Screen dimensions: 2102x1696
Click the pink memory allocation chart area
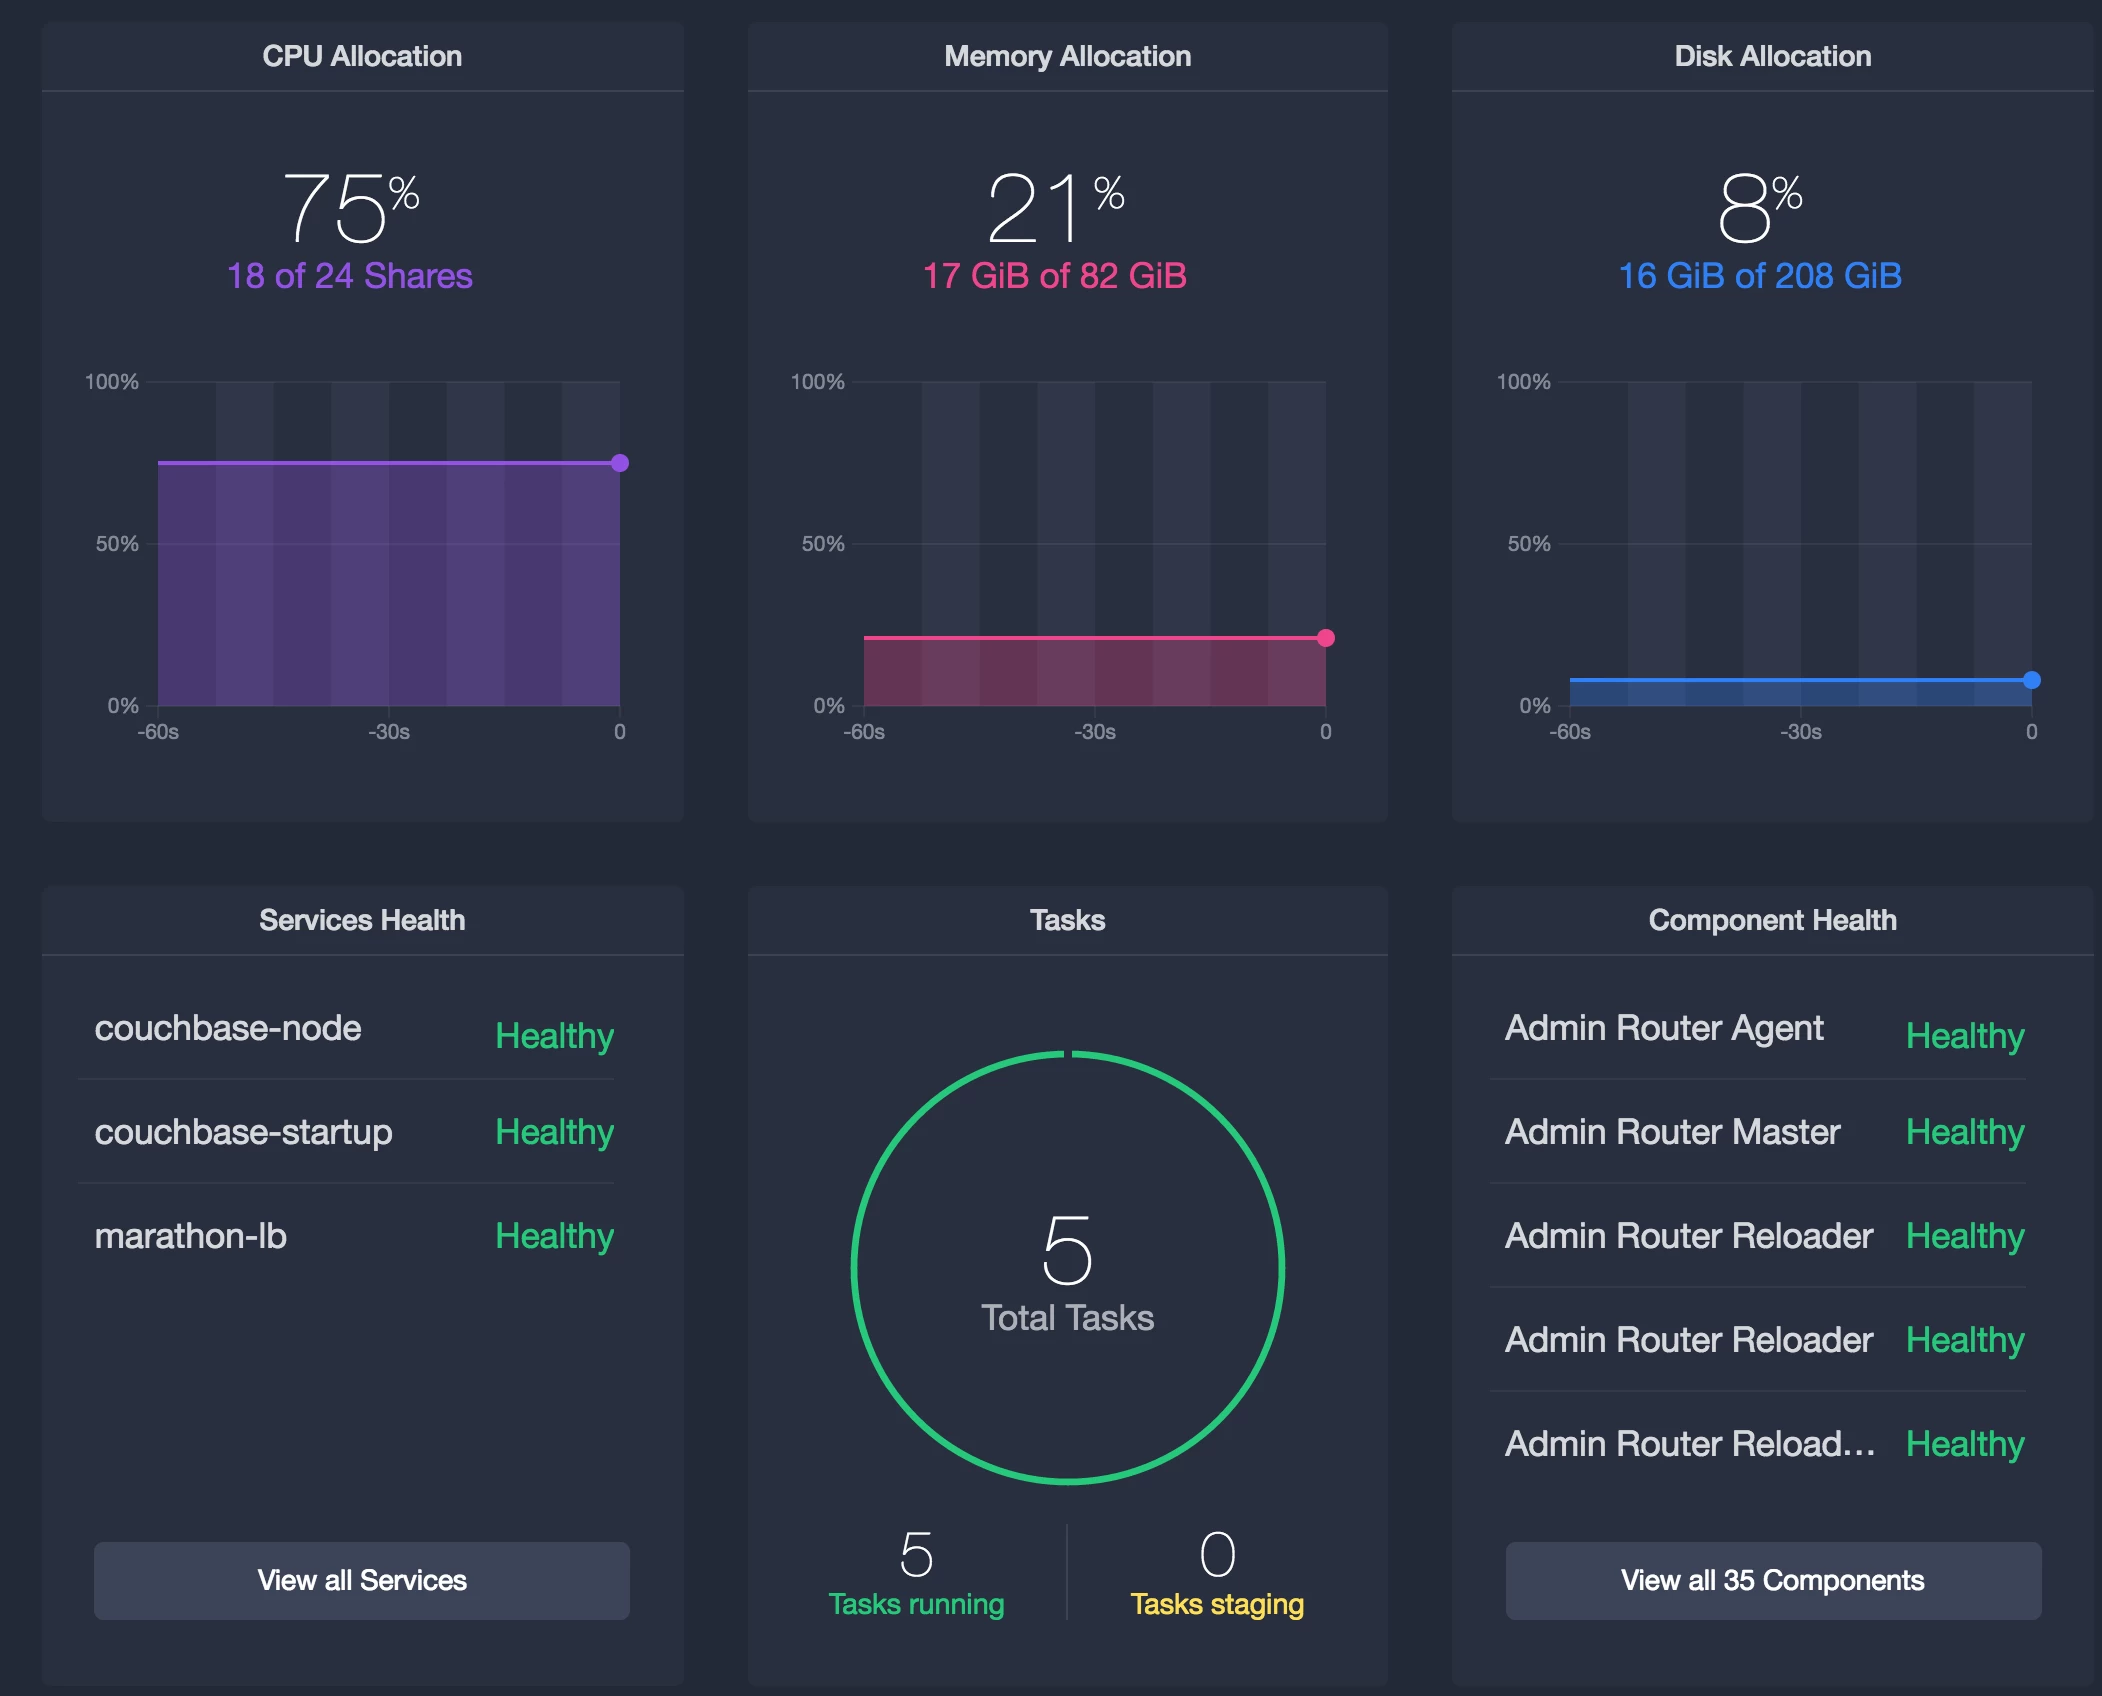pyautogui.click(x=1095, y=671)
